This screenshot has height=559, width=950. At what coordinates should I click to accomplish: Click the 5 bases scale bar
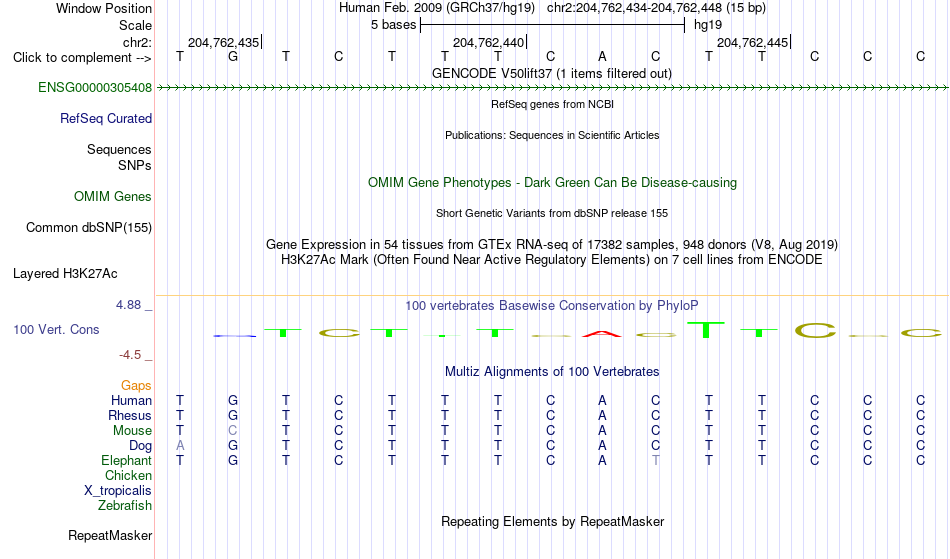coord(552,25)
